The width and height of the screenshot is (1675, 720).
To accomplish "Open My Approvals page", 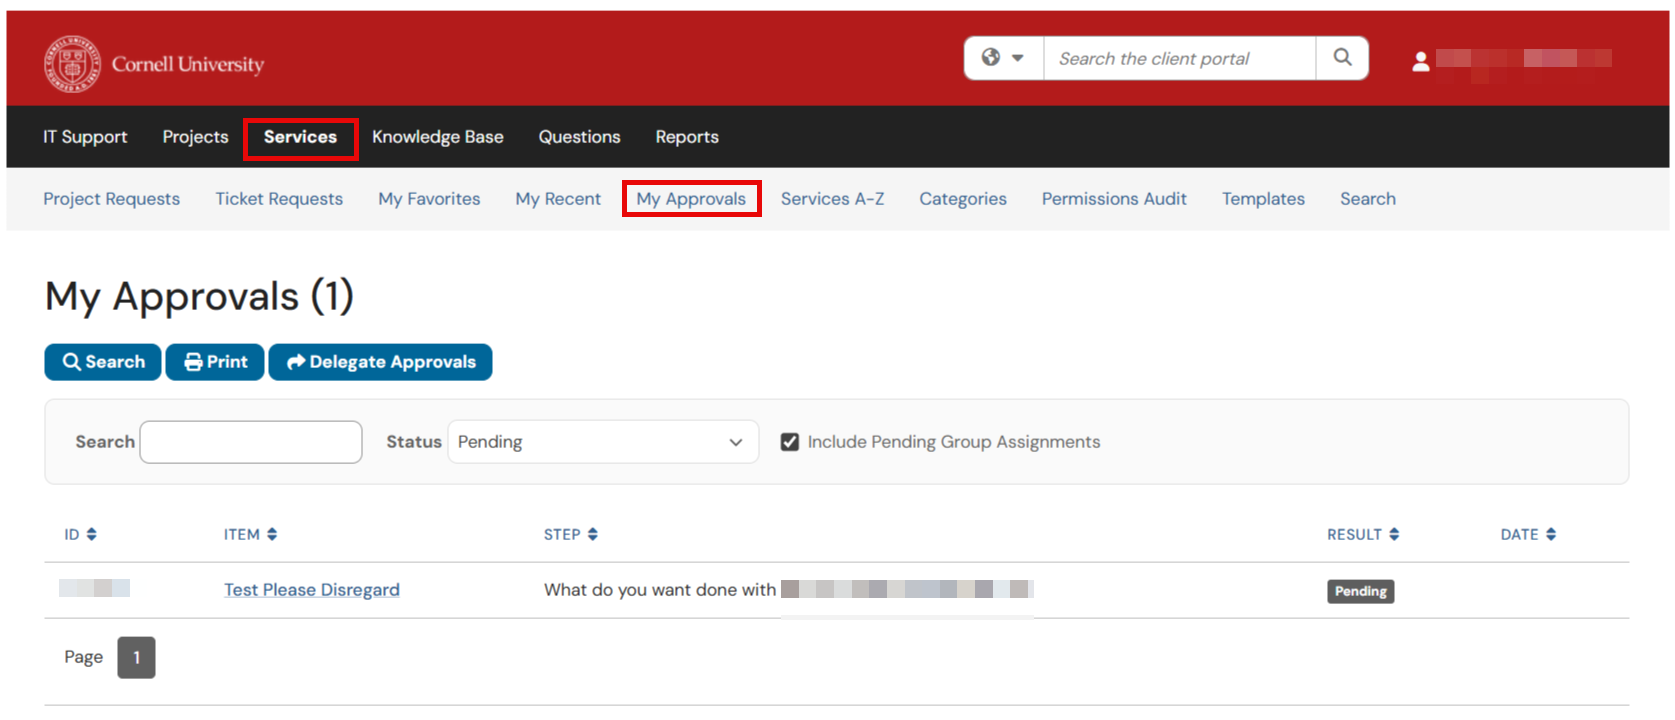I will coord(691,199).
